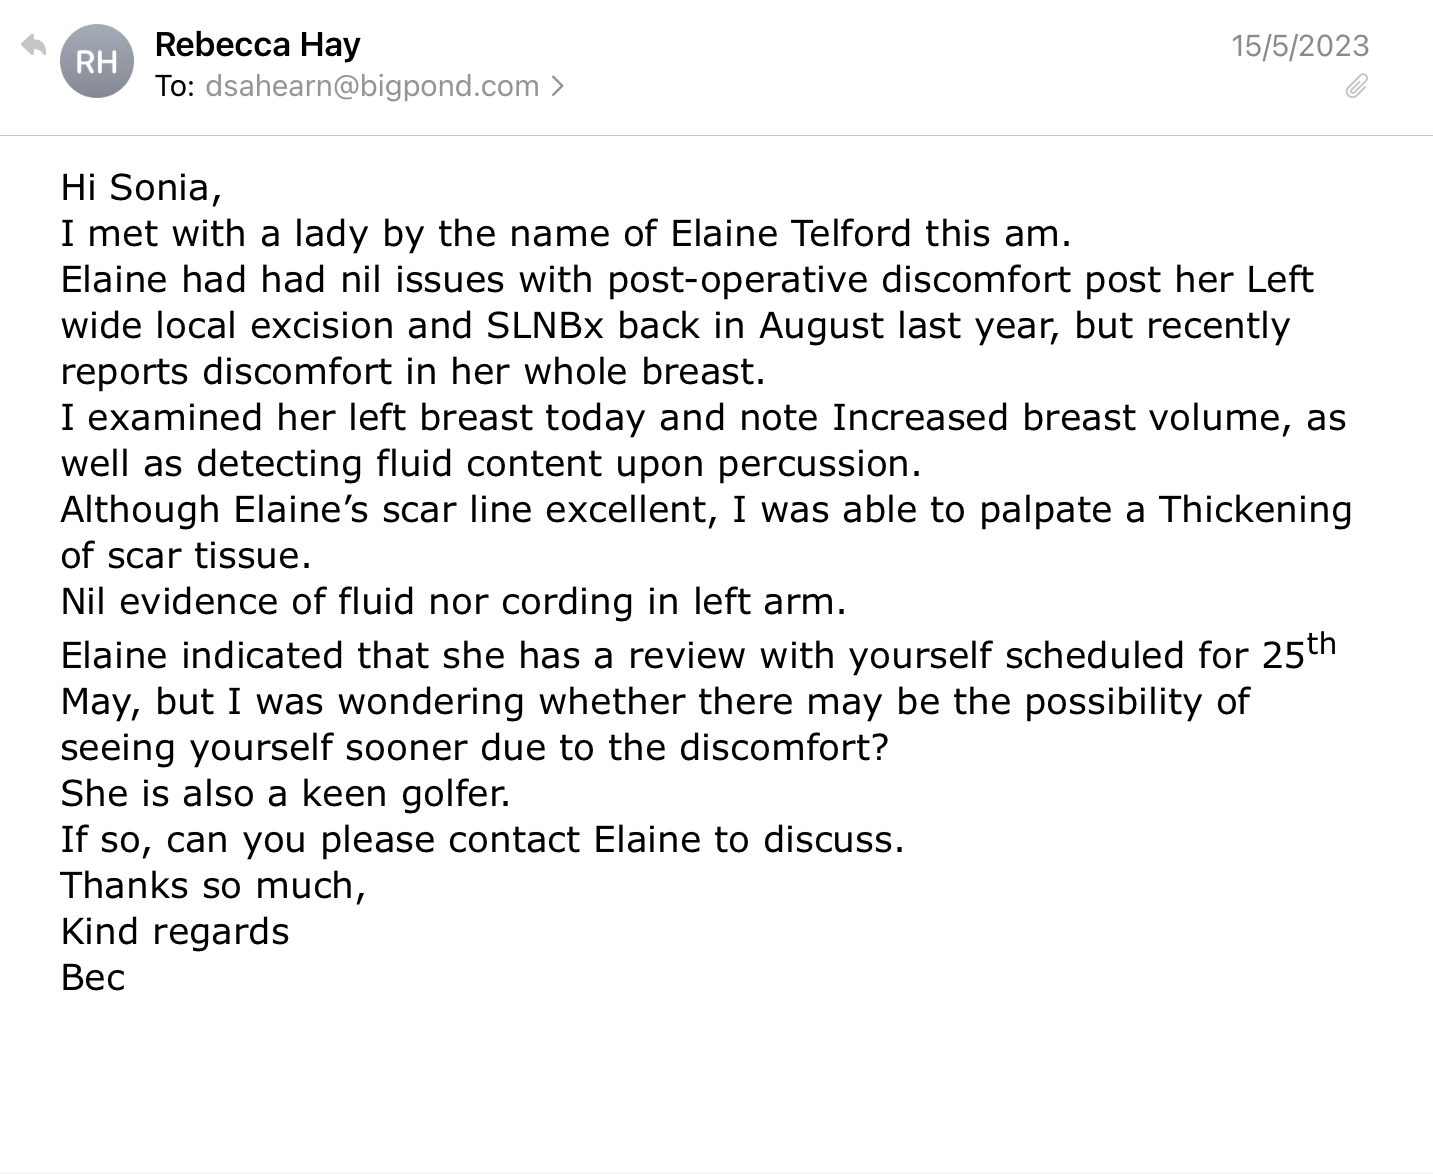Image resolution: width=1433 pixels, height=1174 pixels.
Task: Click the reply arrow icon
Action: [x=34, y=45]
